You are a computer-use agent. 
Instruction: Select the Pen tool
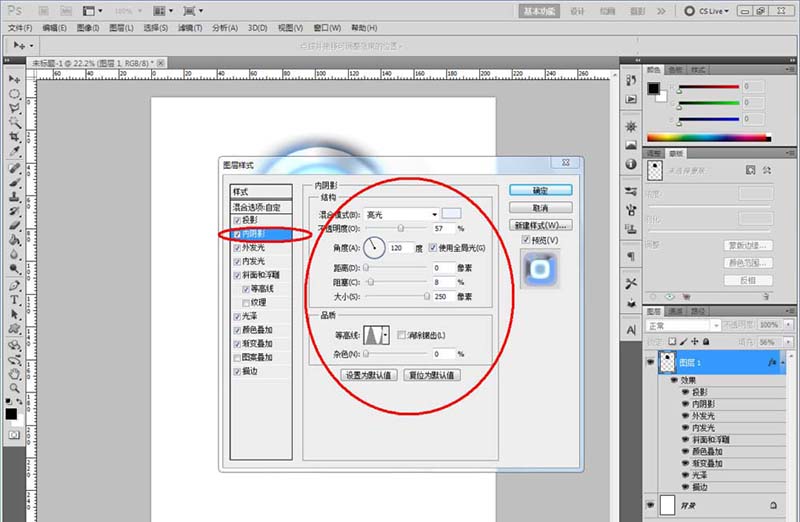click(x=14, y=285)
